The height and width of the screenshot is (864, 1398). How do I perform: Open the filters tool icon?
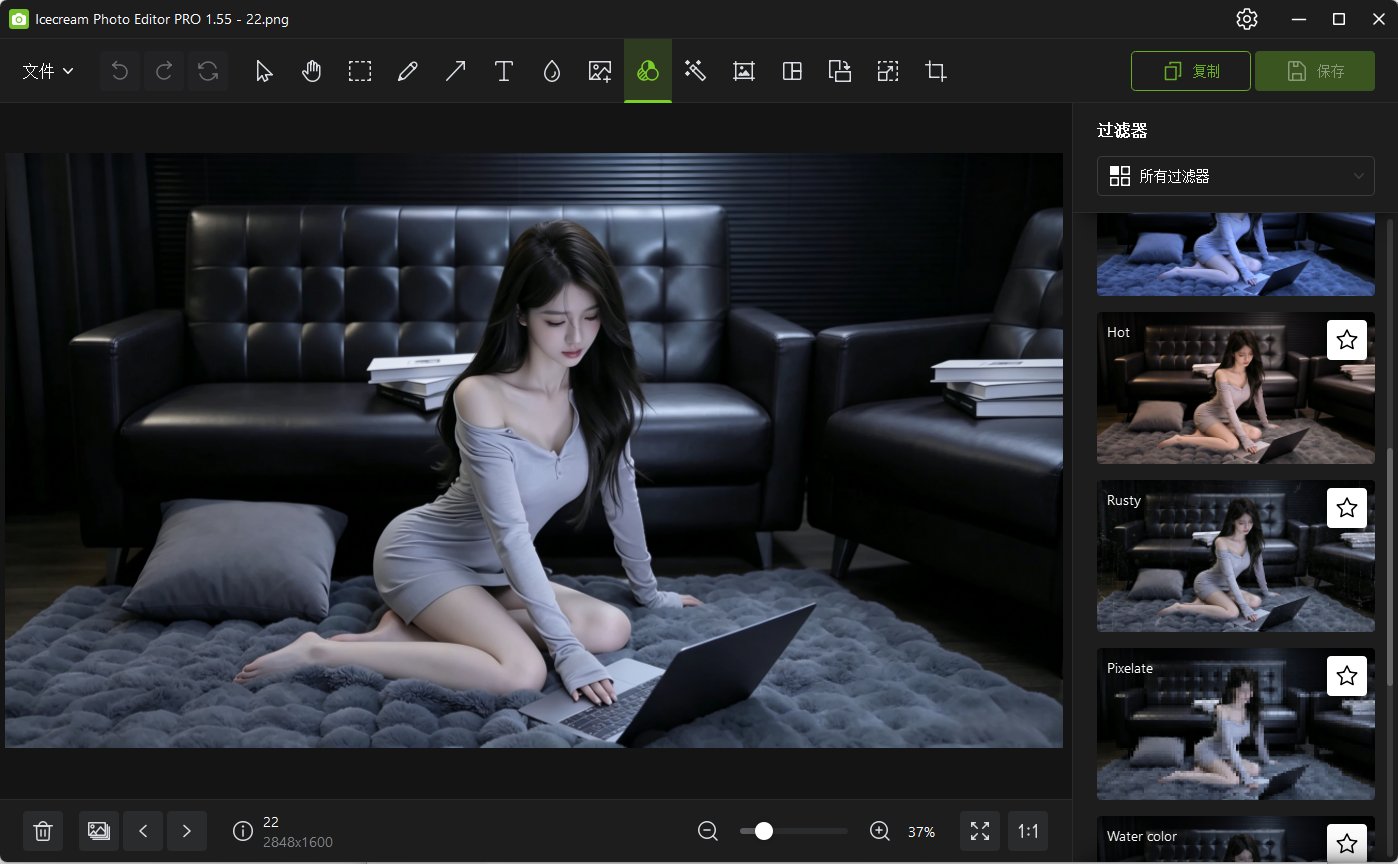(648, 71)
